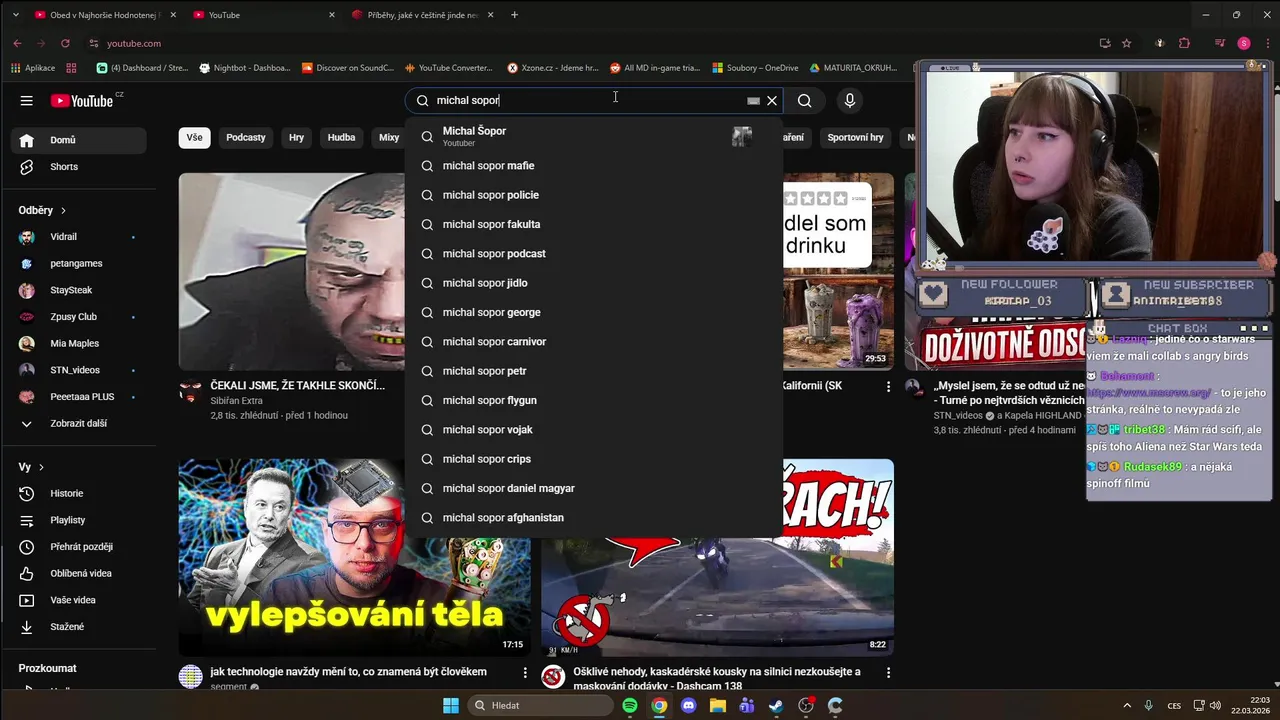1280x720 pixels.
Task: Open the Nightbot Dashboard bookmark
Action: pyautogui.click(x=245, y=68)
